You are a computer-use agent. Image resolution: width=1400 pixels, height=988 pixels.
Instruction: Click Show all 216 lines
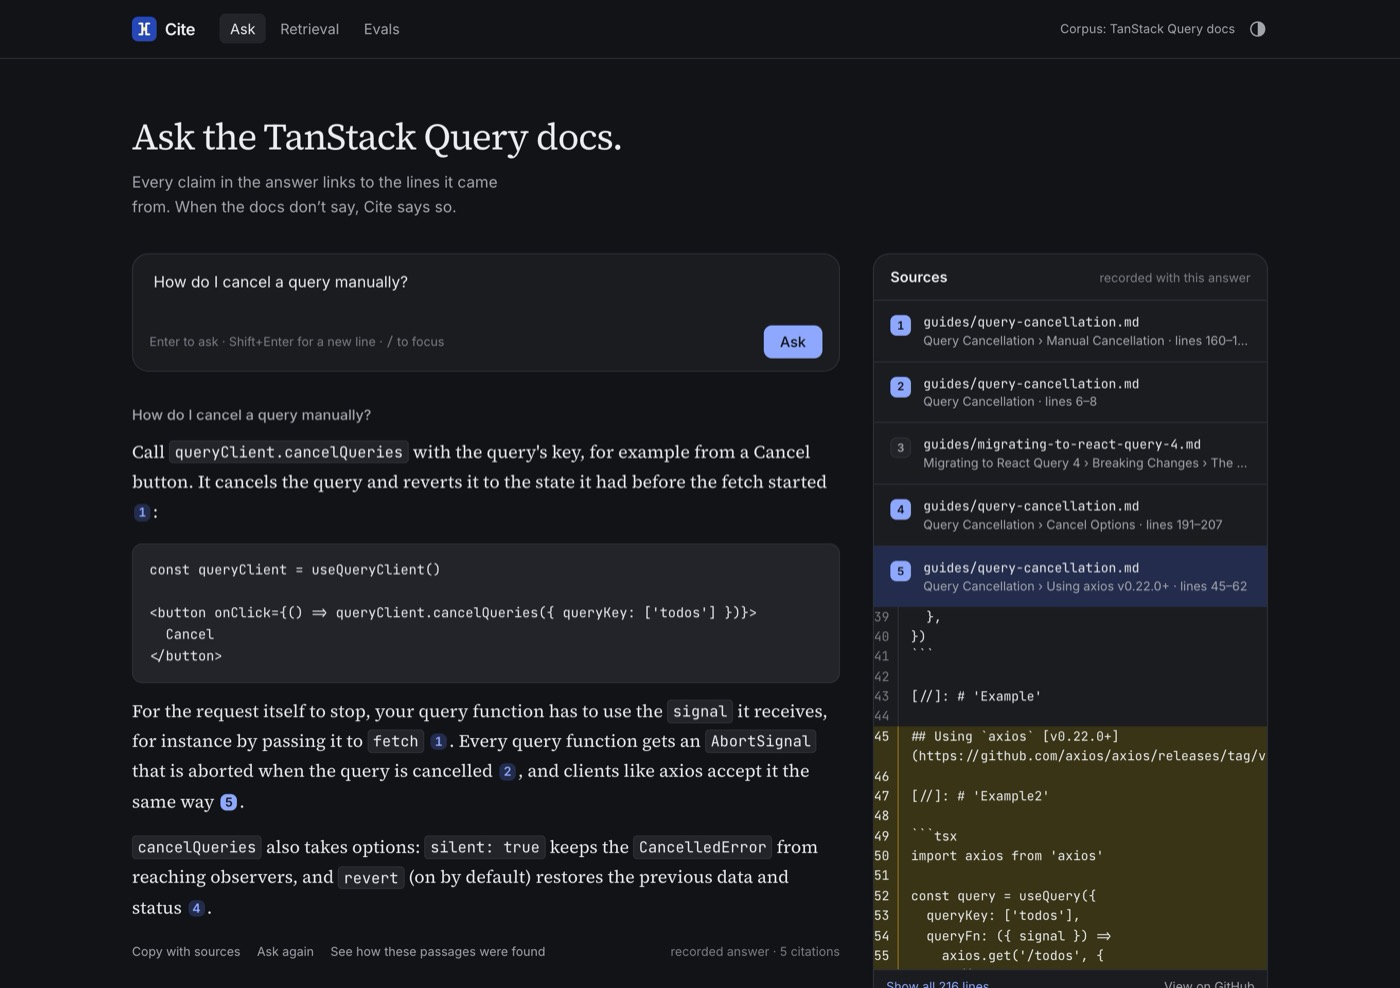(937, 984)
